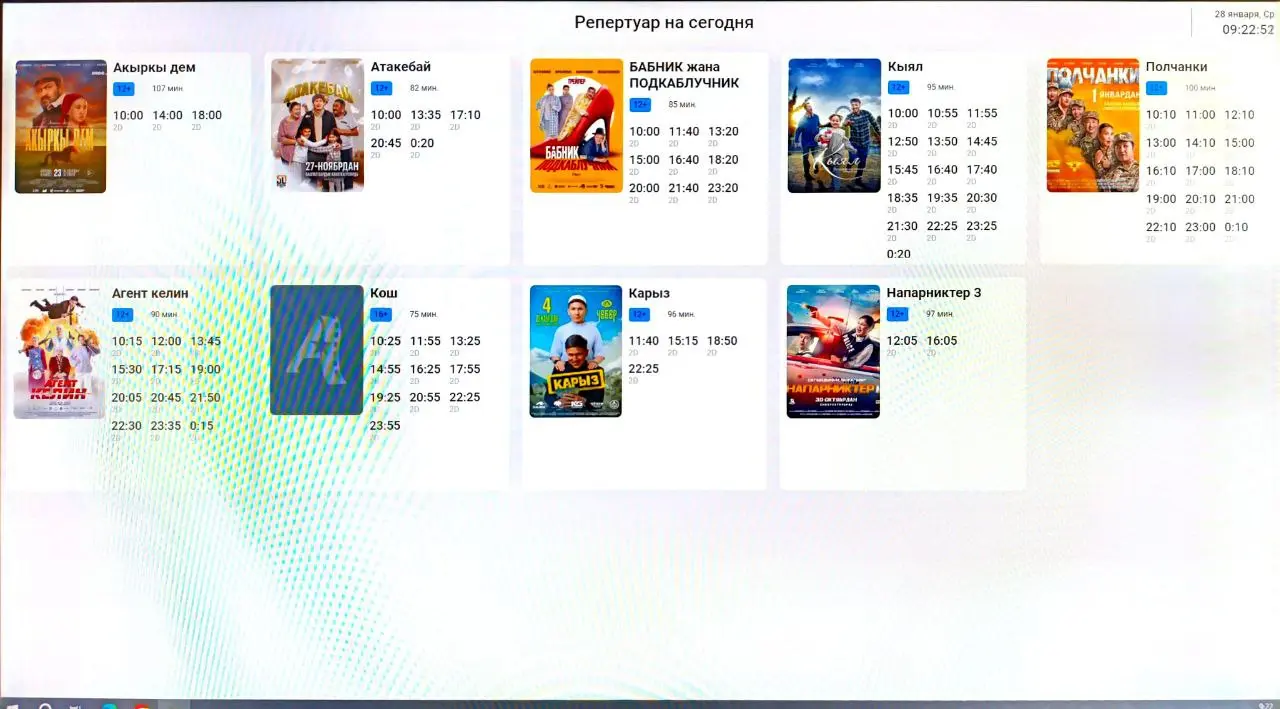Click the Атакебай movie poster
Viewport: 1280px width, 709px height.
point(317,125)
